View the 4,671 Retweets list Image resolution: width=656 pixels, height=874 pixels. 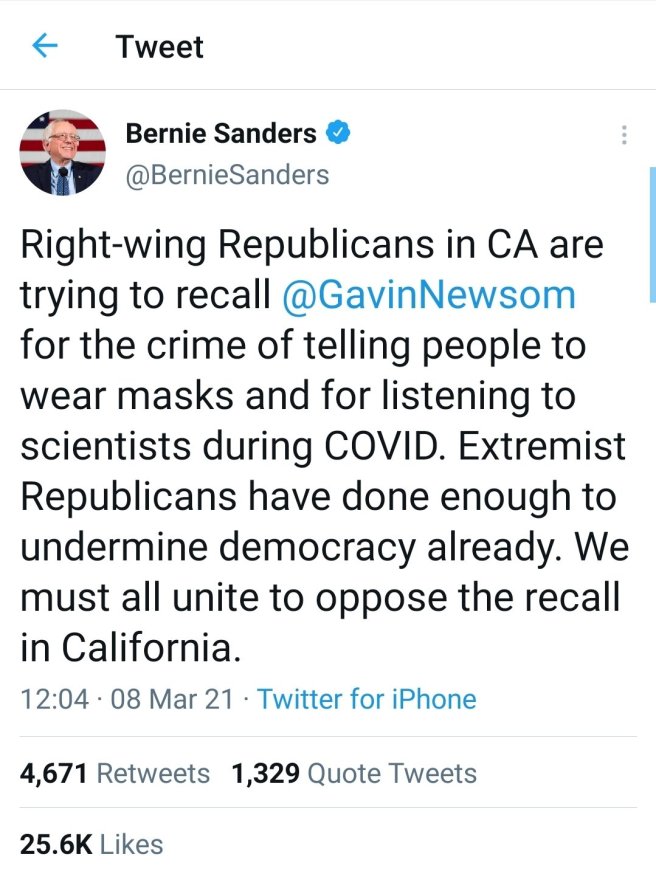point(115,773)
